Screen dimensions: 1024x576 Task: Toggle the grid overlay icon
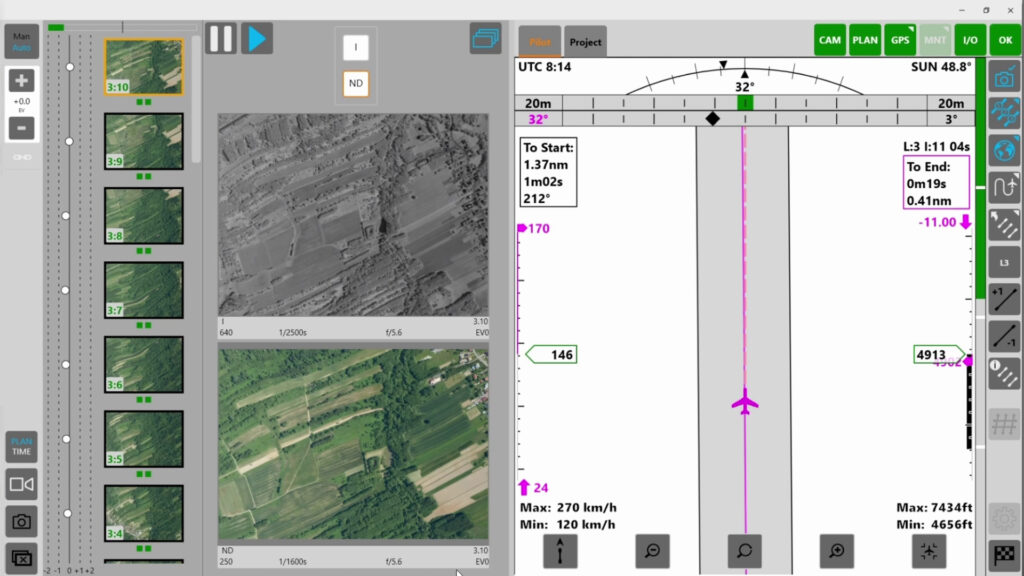(x=1005, y=424)
